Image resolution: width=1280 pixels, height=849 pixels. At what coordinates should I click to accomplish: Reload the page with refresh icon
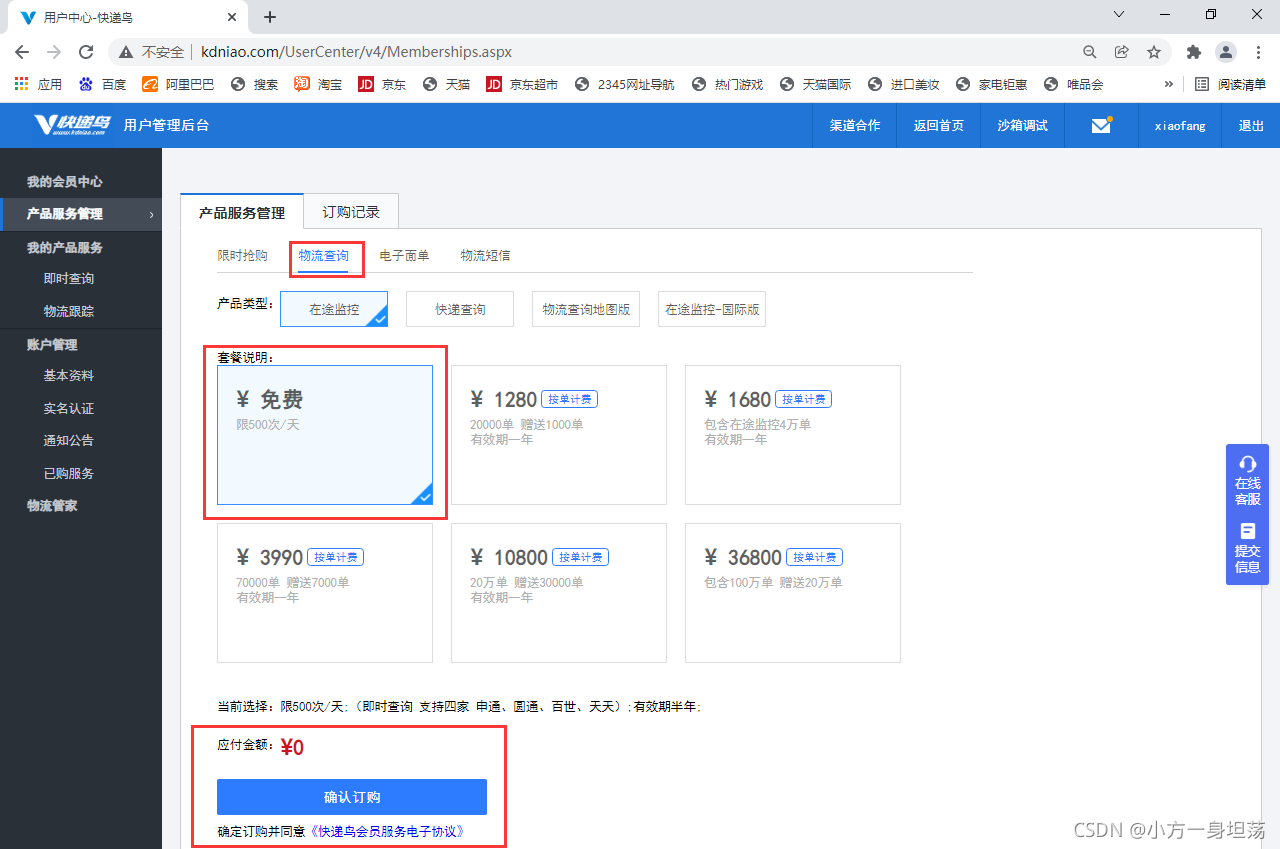[x=86, y=52]
